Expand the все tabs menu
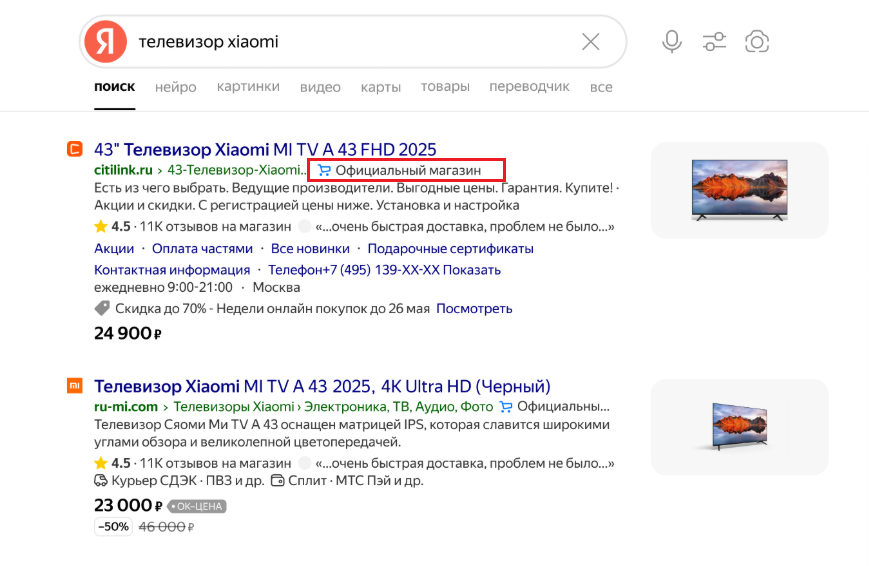The height and width of the screenshot is (566, 869). pos(601,87)
